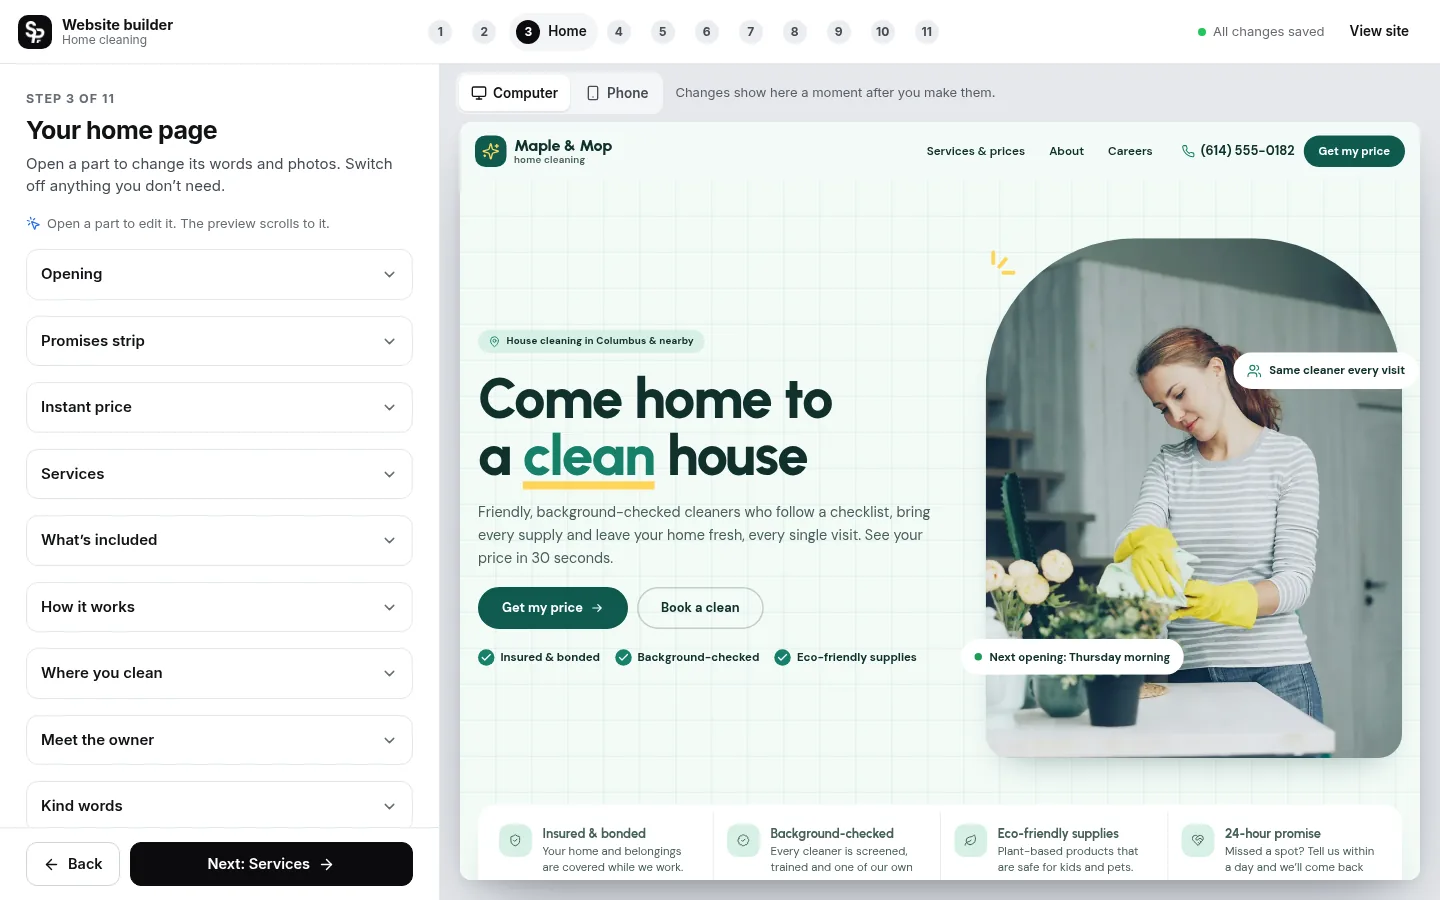Viewport: 1440px width, 900px height.
Task: Click the people icon on Same cleaner badge
Action: (x=1254, y=370)
